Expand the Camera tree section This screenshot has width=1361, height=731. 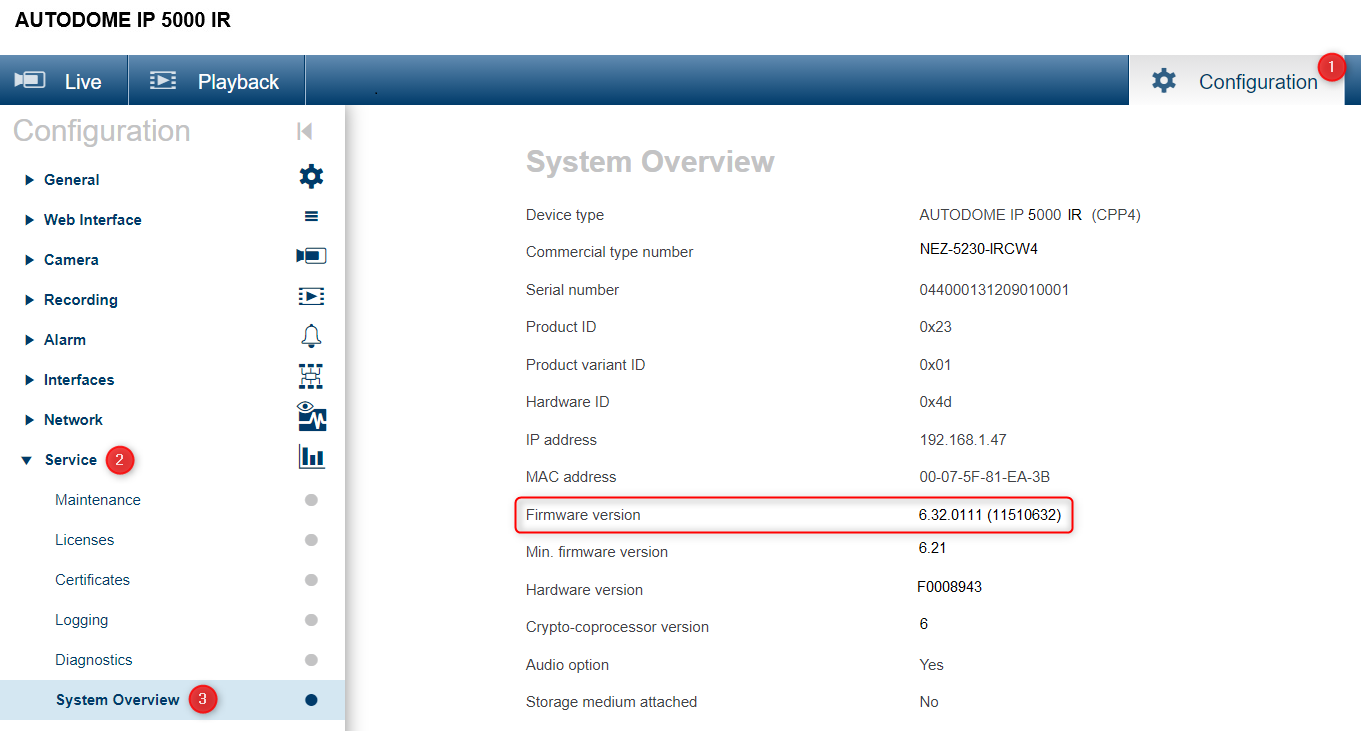pyautogui.click(x=29, y=260)
